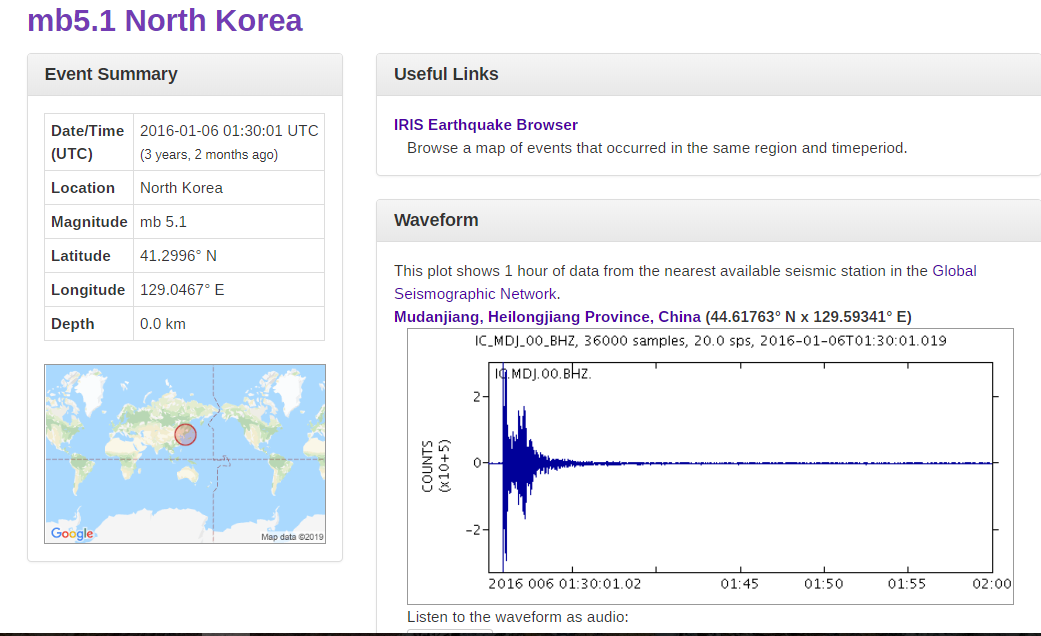Viewport: 1041px width, 636px height.
Task: Click the Map data ©2019 attribution
Action: click(x=292, y=537)
